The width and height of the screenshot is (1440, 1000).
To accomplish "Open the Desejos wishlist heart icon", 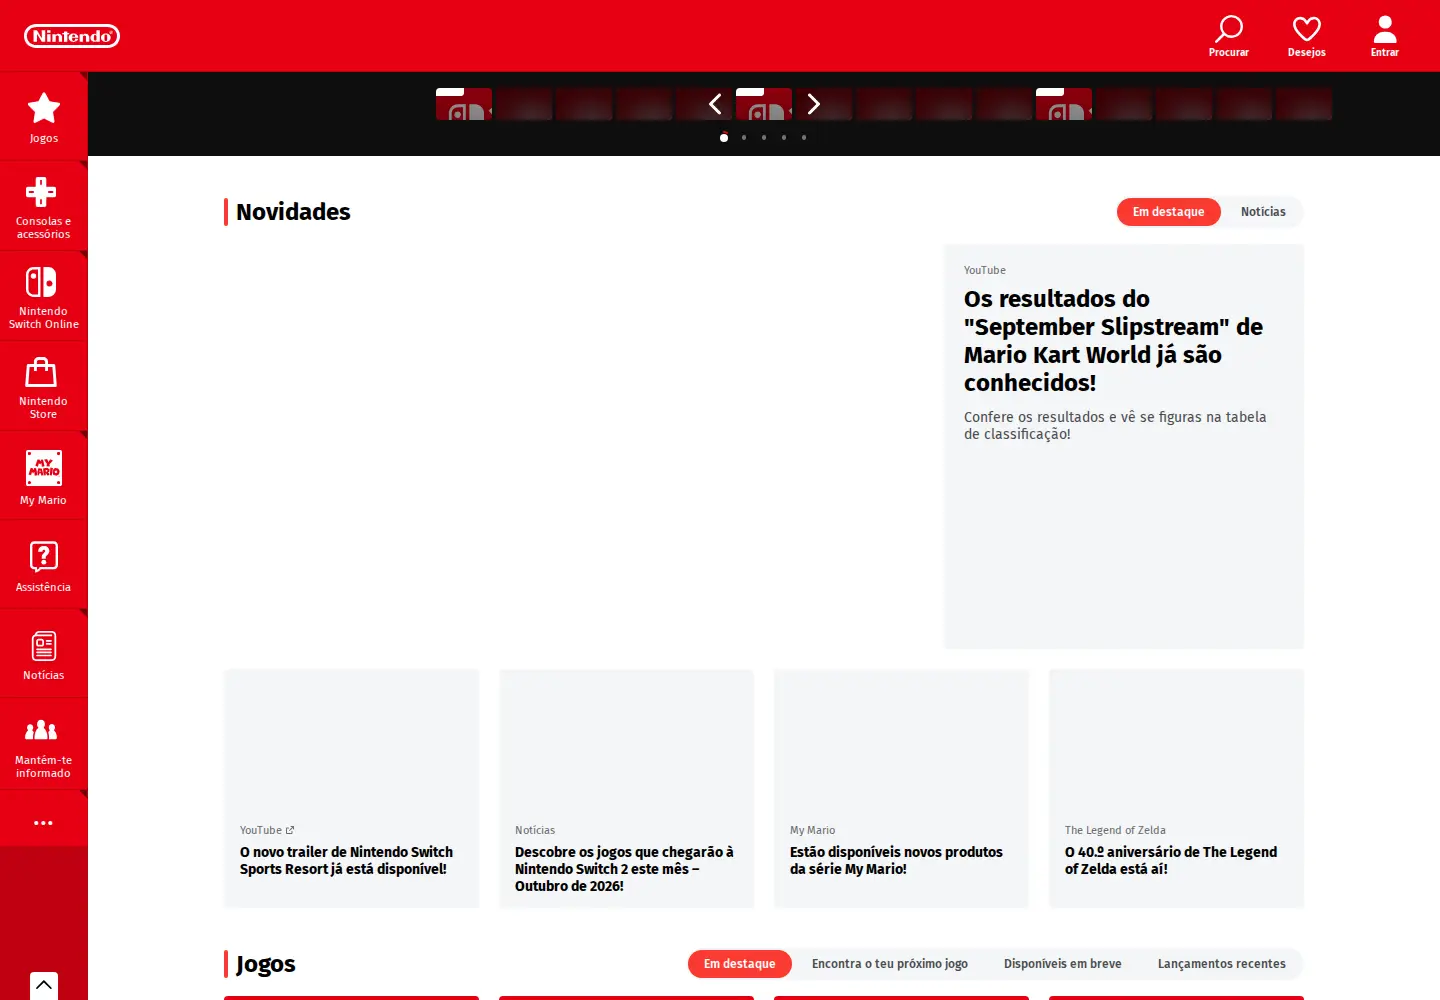I will (x=1307, y=36).
